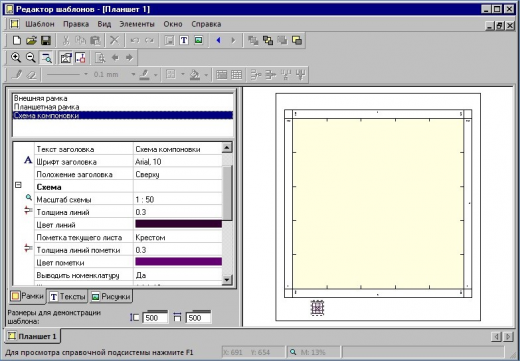This screenshot has height=361, width=520.
Task: Click the Zoom out magnifier icon
Action: click(31, 58)
